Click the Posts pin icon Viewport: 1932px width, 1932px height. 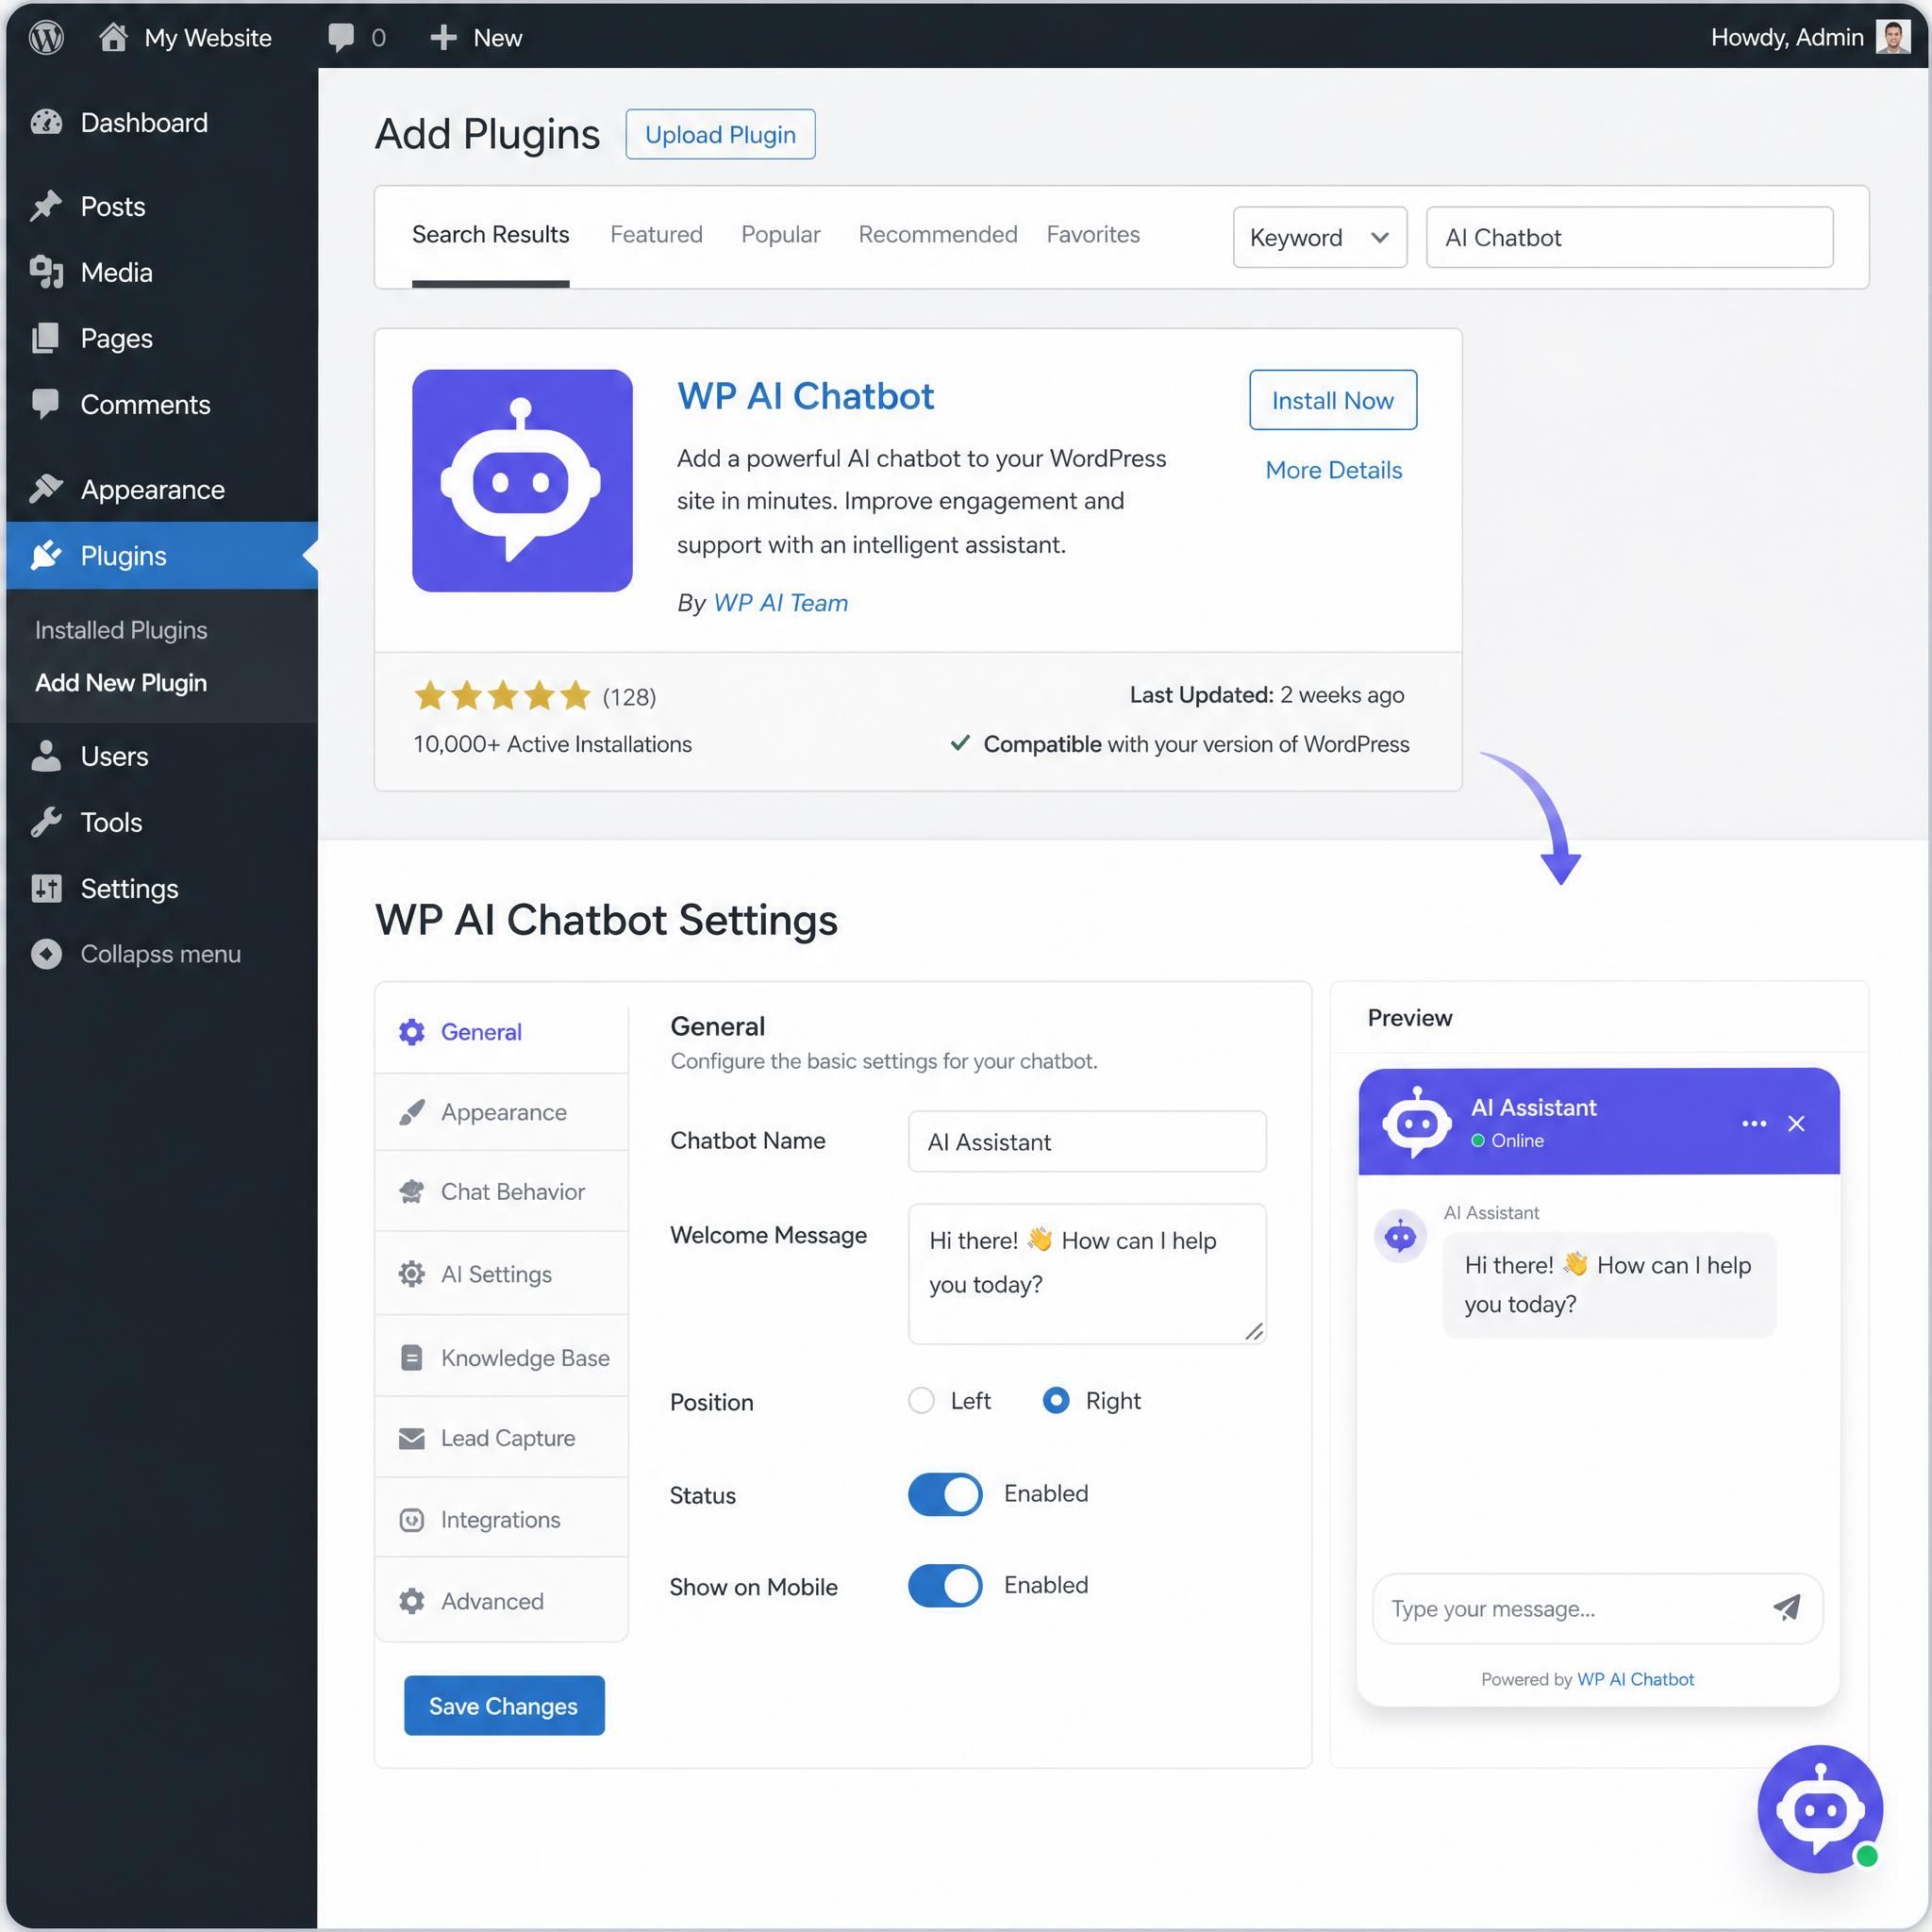pyautogui.click(x=46, y=206)
